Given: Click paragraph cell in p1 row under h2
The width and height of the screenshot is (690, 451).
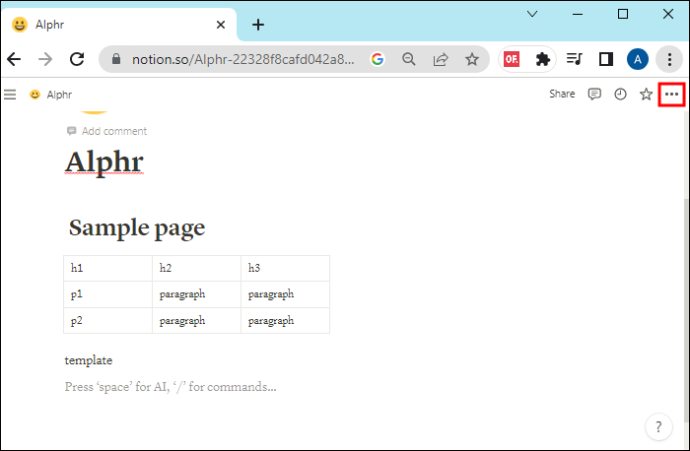Looking at the screenshot, I should pyautogui.click(x=197, y=294).
